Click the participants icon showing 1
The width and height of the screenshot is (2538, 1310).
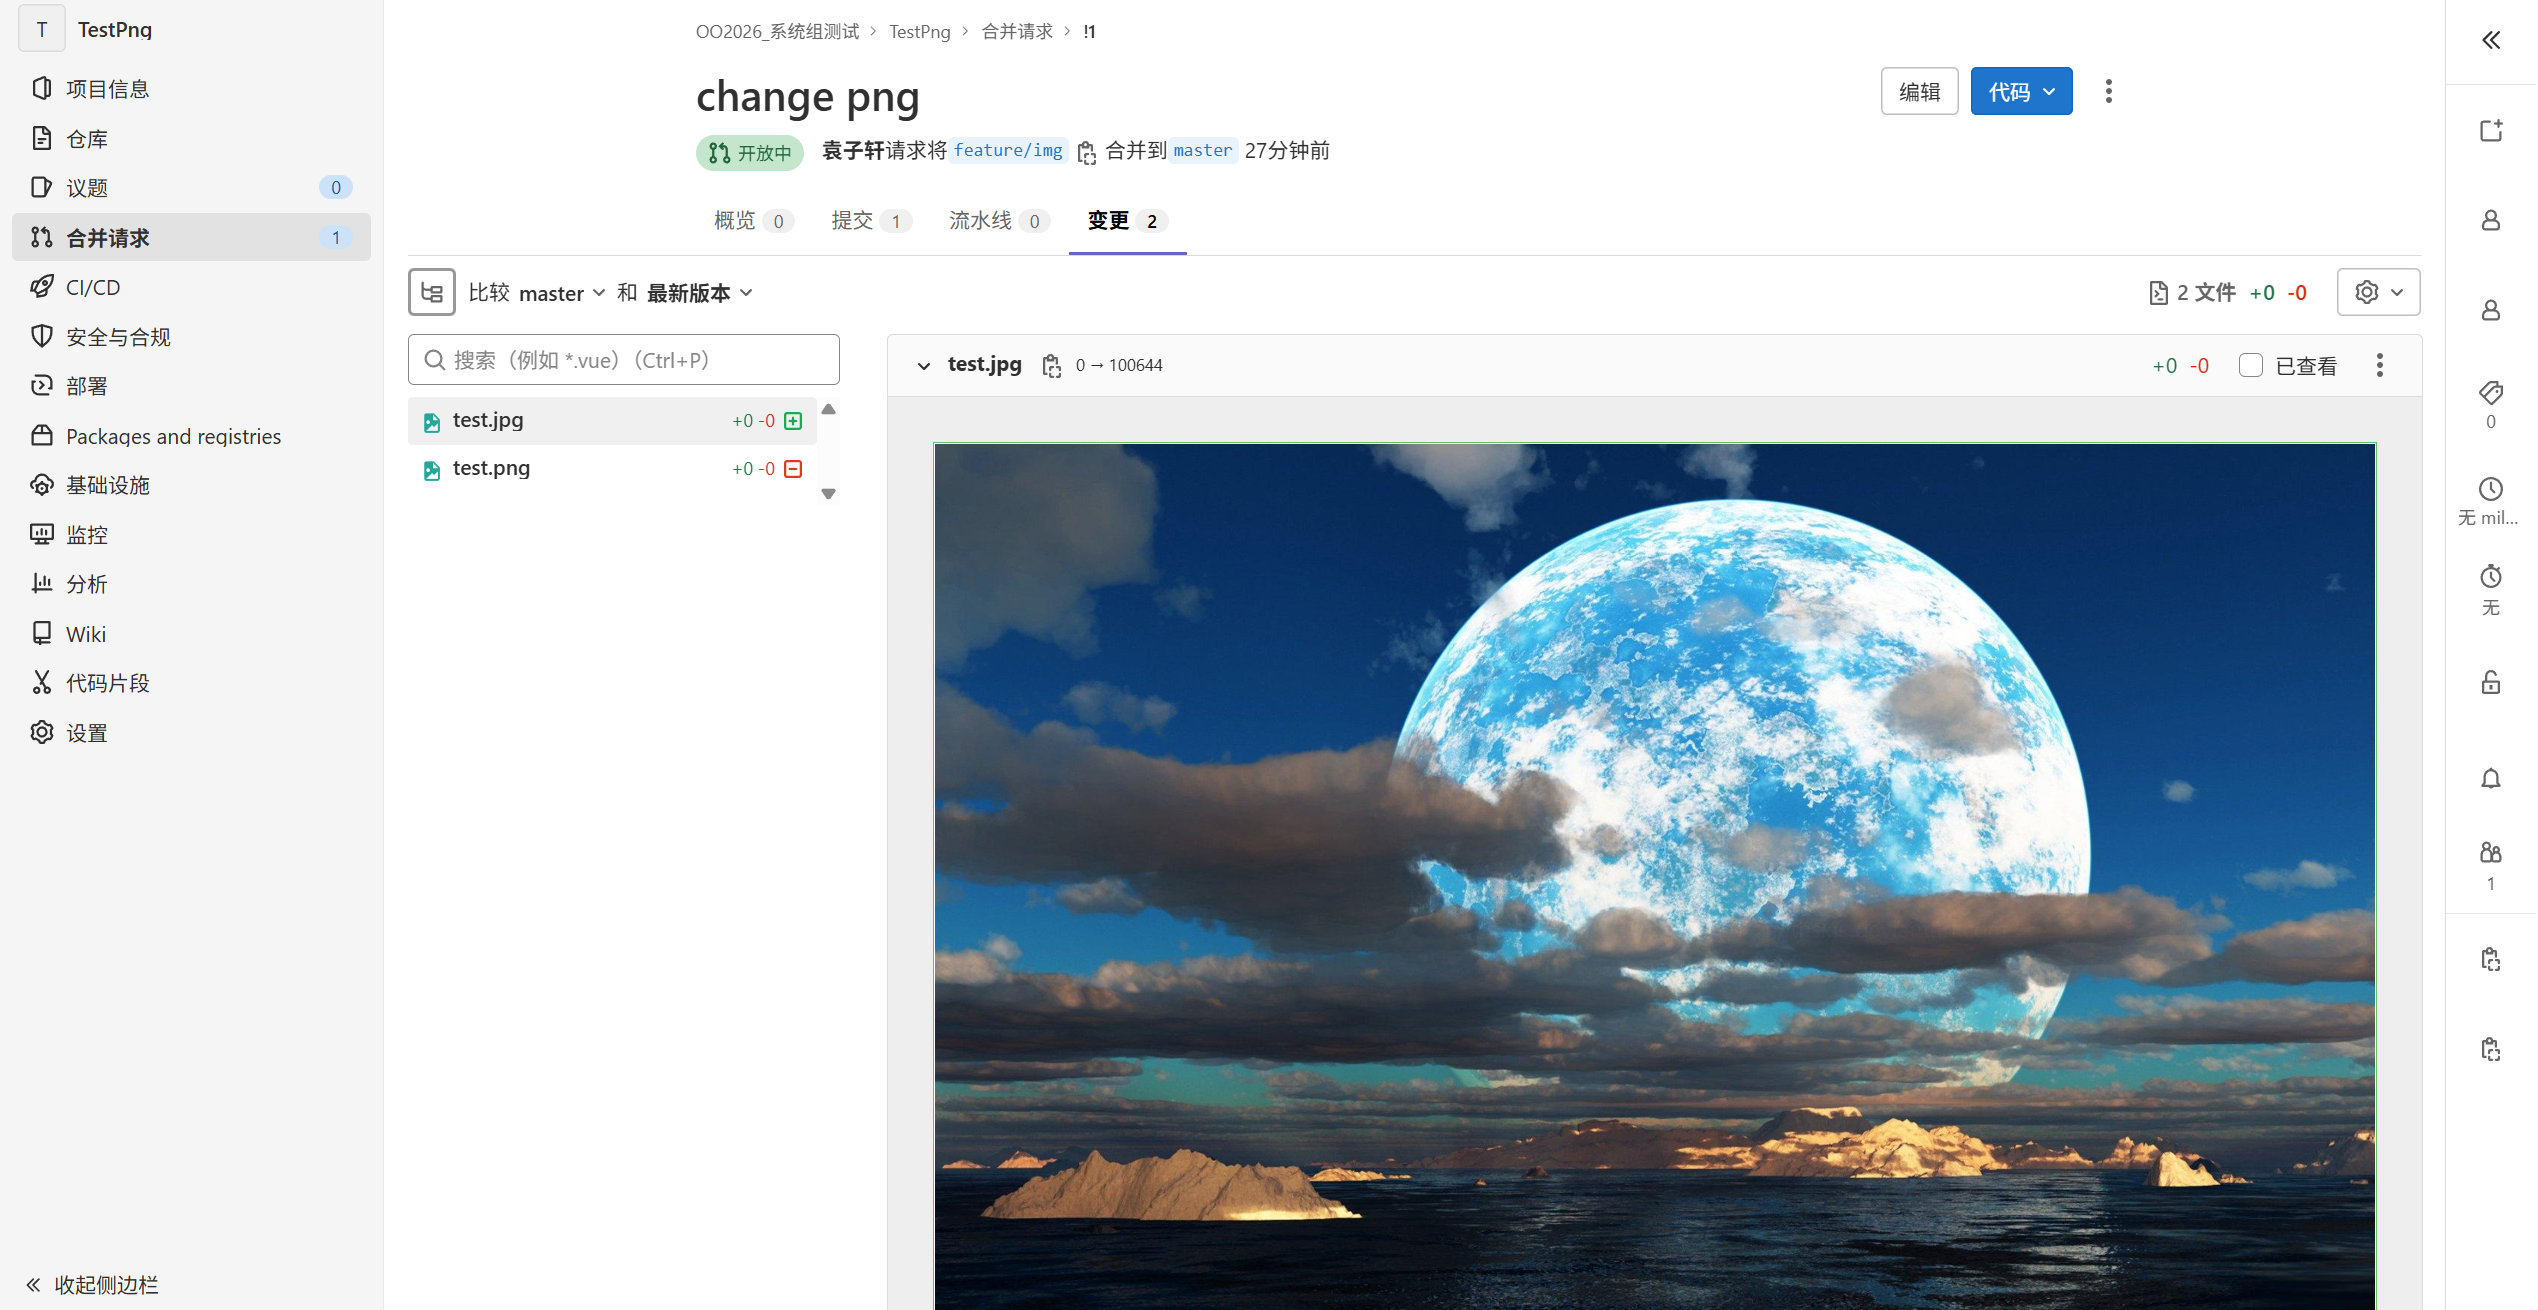[x=2490, y=853]
